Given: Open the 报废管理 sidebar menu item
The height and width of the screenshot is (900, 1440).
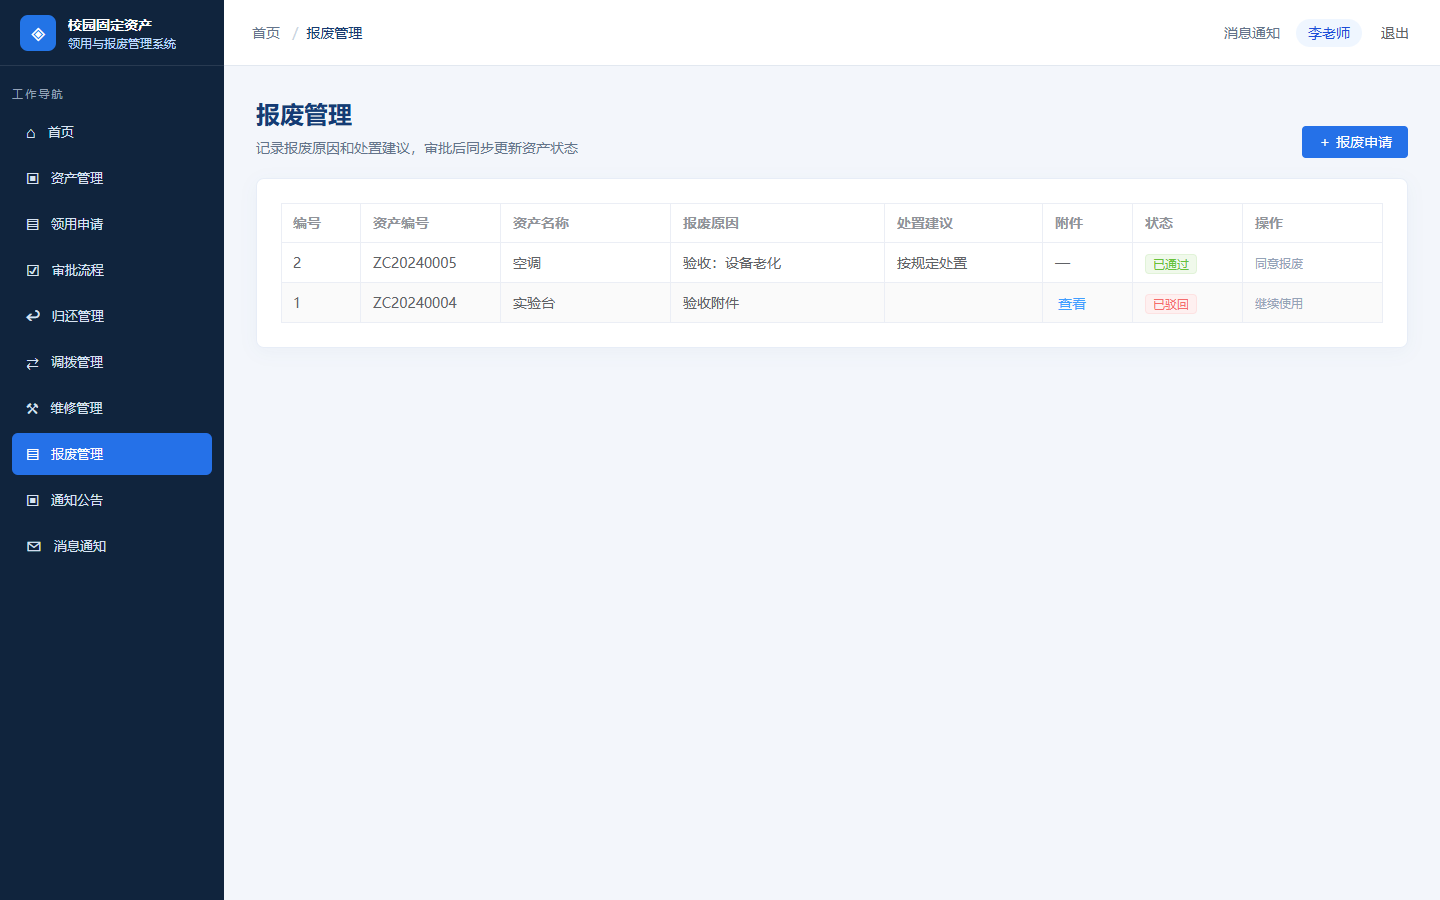Looking at the screenshot, I should (112, 454).
